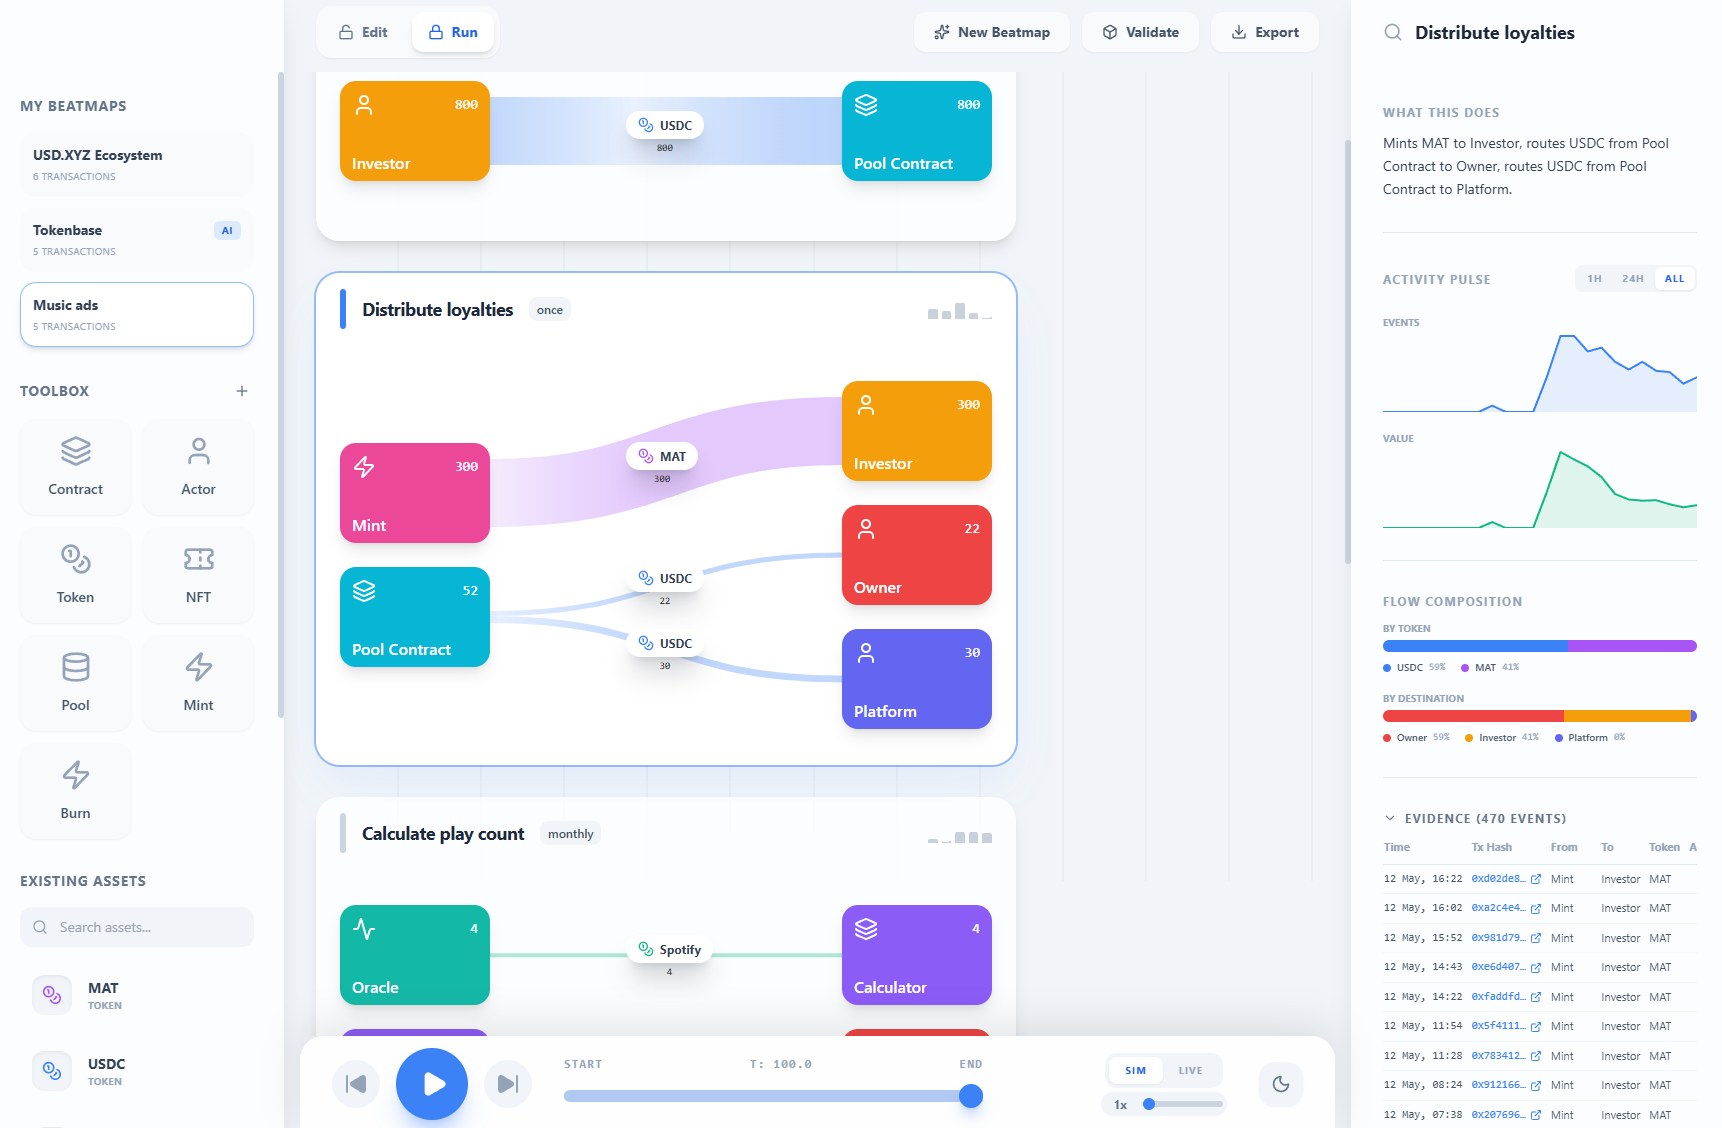Click the MAT token asset icon
The height and width of the screenshot is (1128, 1722).
click(52, 995)
